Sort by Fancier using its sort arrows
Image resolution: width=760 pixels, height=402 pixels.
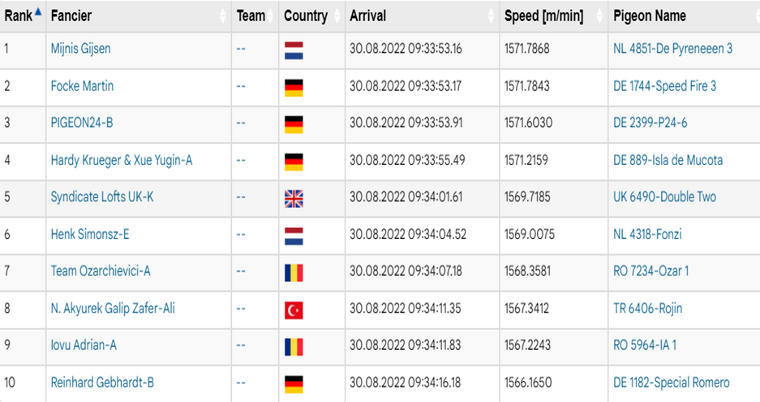coord(222,16)
